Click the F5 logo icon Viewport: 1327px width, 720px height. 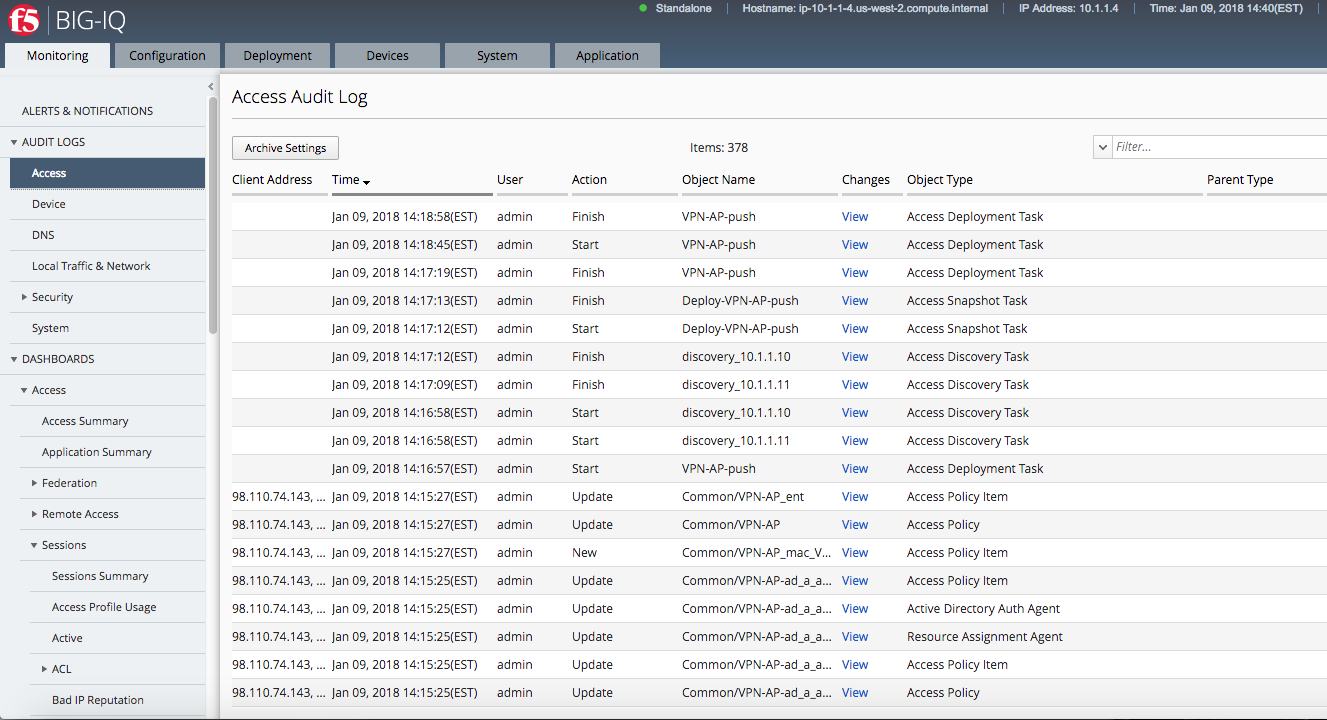click(23, 20)
